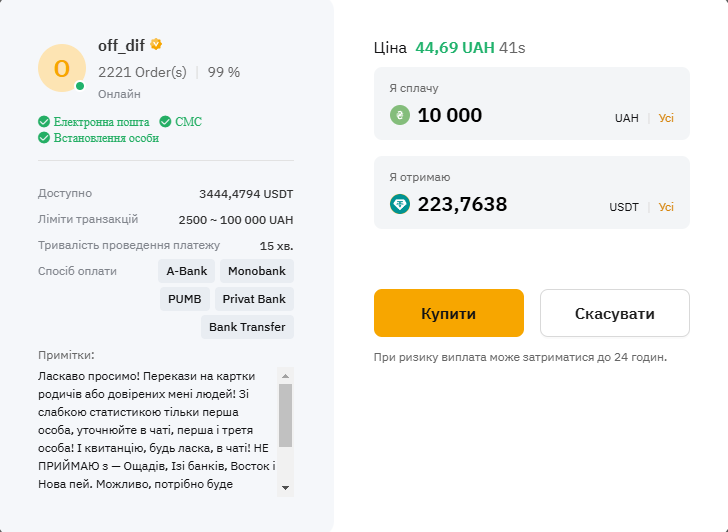Click the СМС verification checkmark icon

pos(165,122)
